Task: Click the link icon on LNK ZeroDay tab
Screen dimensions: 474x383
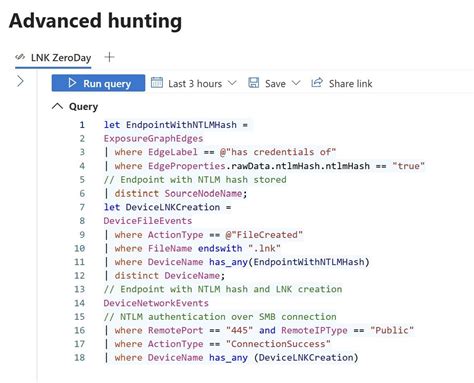Action: [20, 57]
